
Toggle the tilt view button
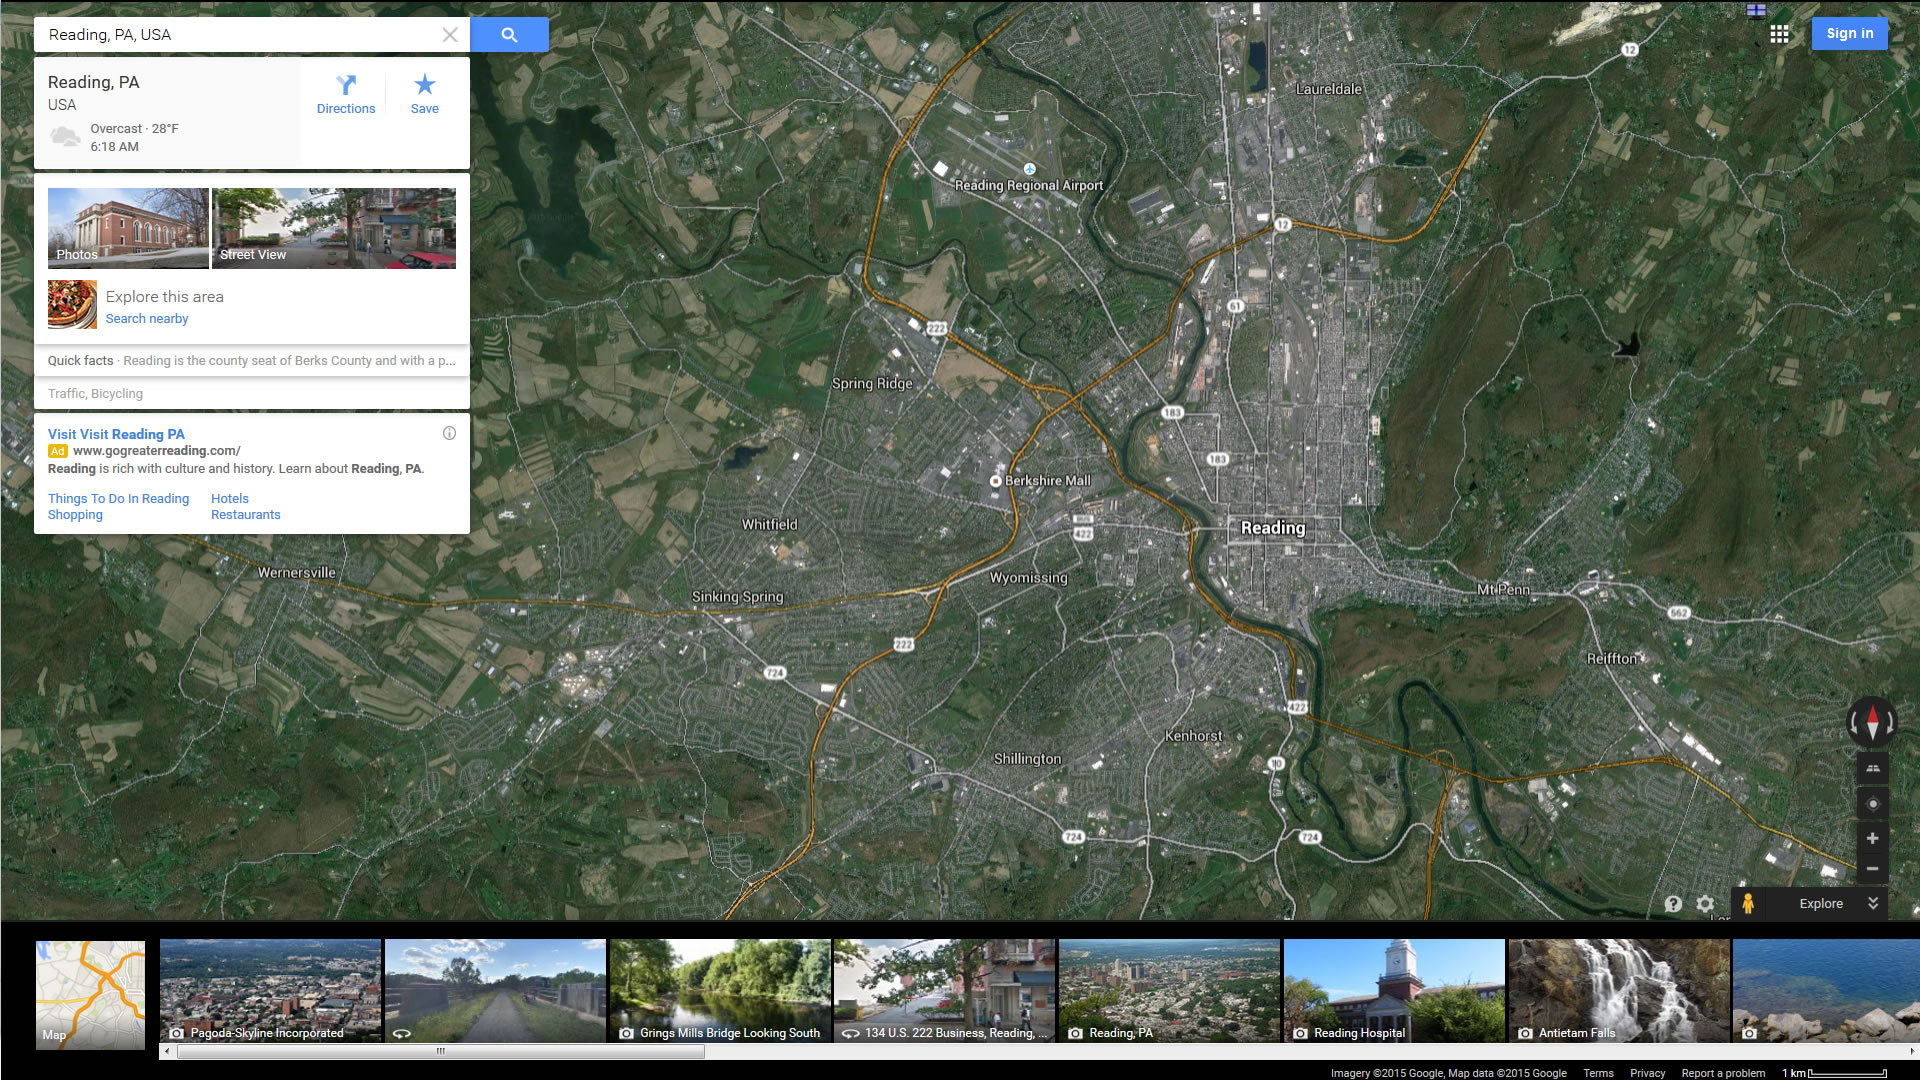(1872, 768)
